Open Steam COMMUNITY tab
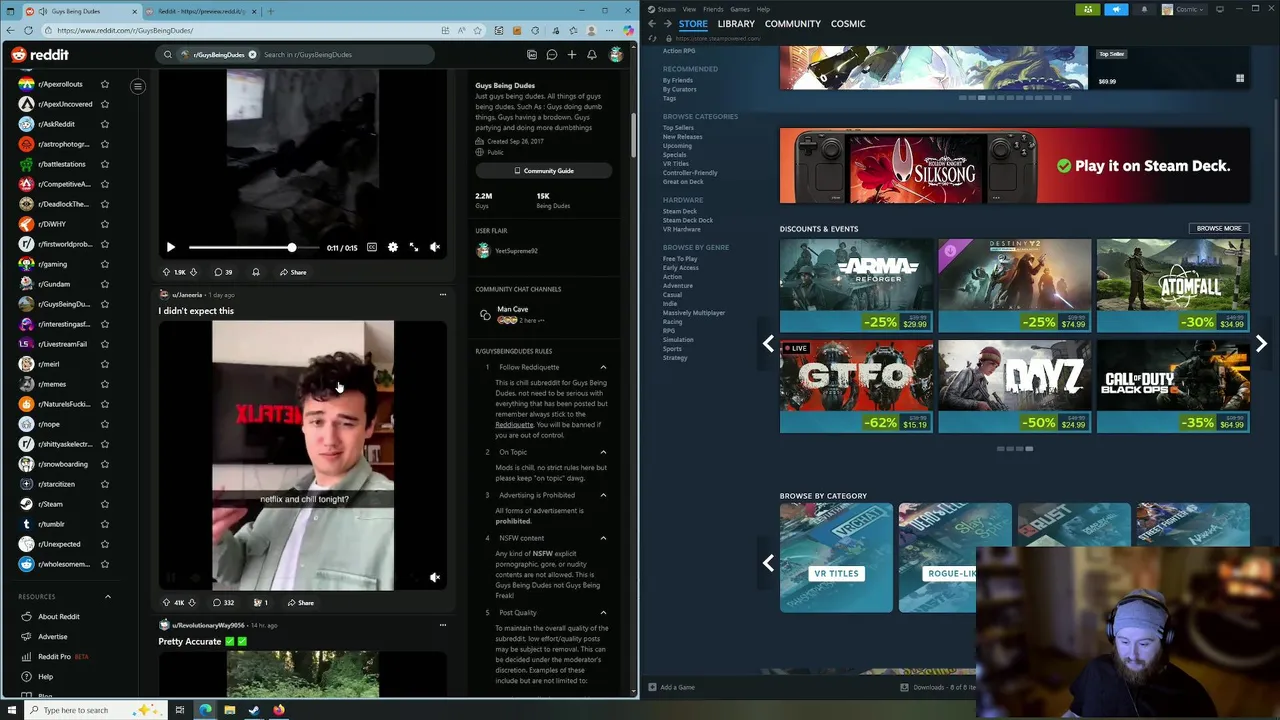Screen dimensions: 1280x720 (x=793, y=24)
